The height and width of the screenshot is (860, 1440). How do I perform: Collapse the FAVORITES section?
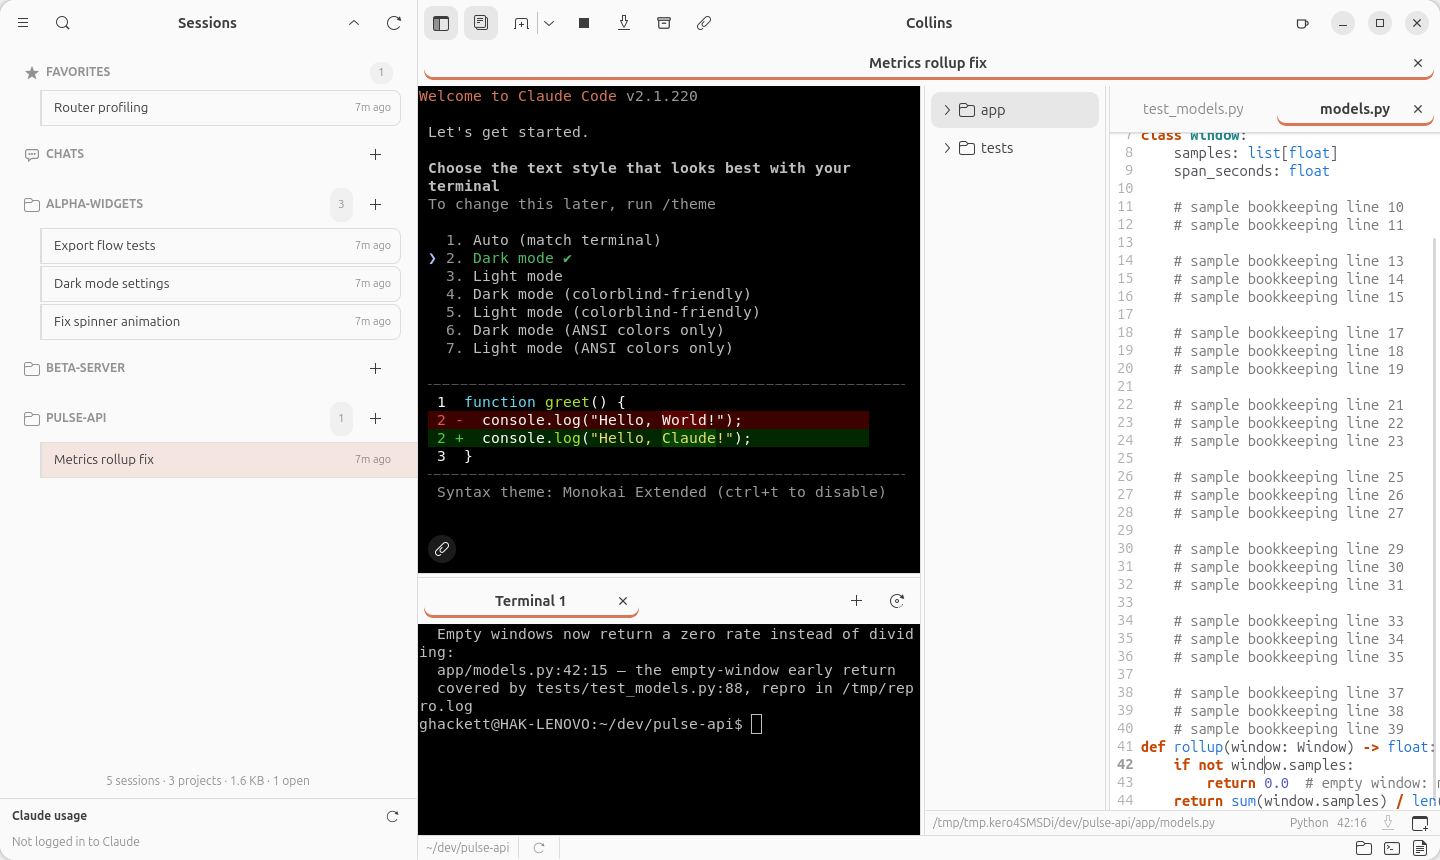click(78, 72)
